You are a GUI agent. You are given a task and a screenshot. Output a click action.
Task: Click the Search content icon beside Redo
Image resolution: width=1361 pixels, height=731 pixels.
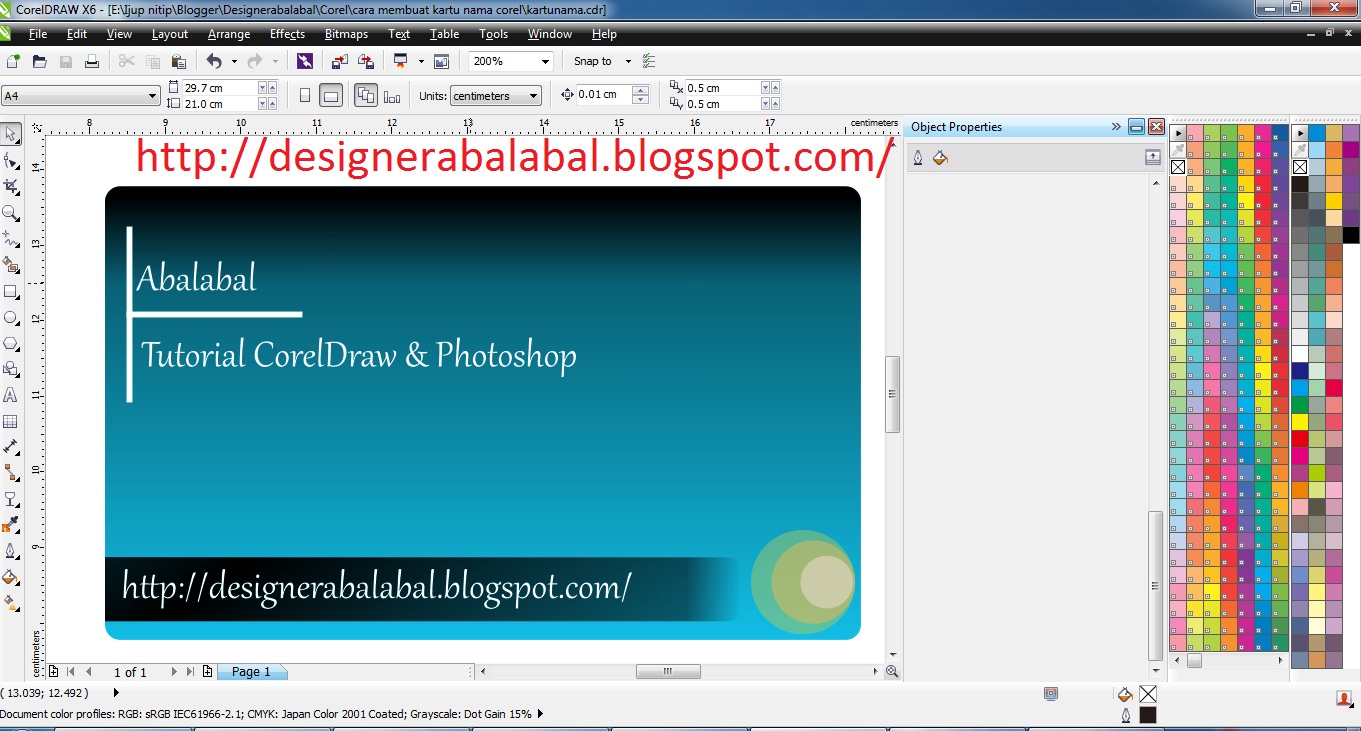305,61
